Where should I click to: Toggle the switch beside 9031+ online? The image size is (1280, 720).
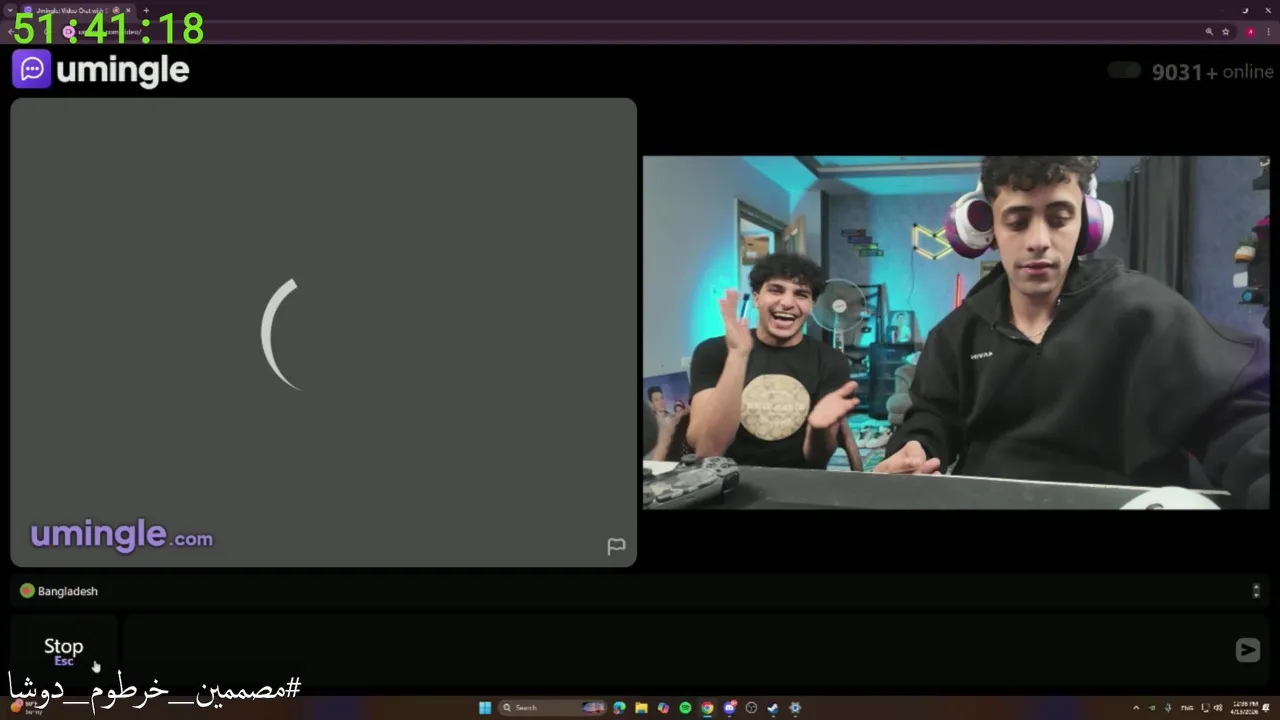click(1125, 71)
